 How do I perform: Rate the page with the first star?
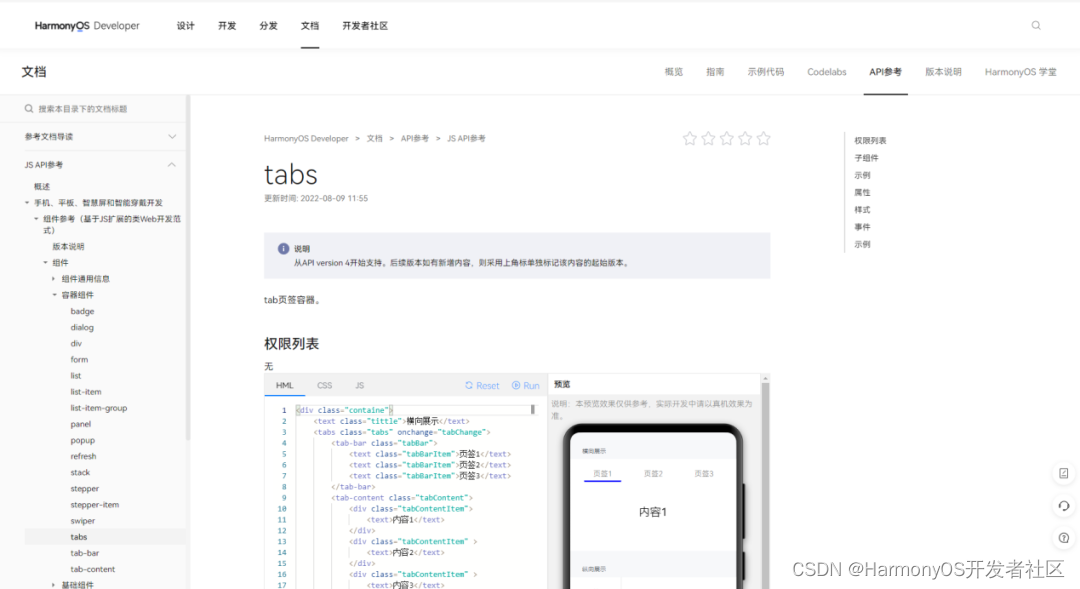pyautogui.click(x=689, y=138)
